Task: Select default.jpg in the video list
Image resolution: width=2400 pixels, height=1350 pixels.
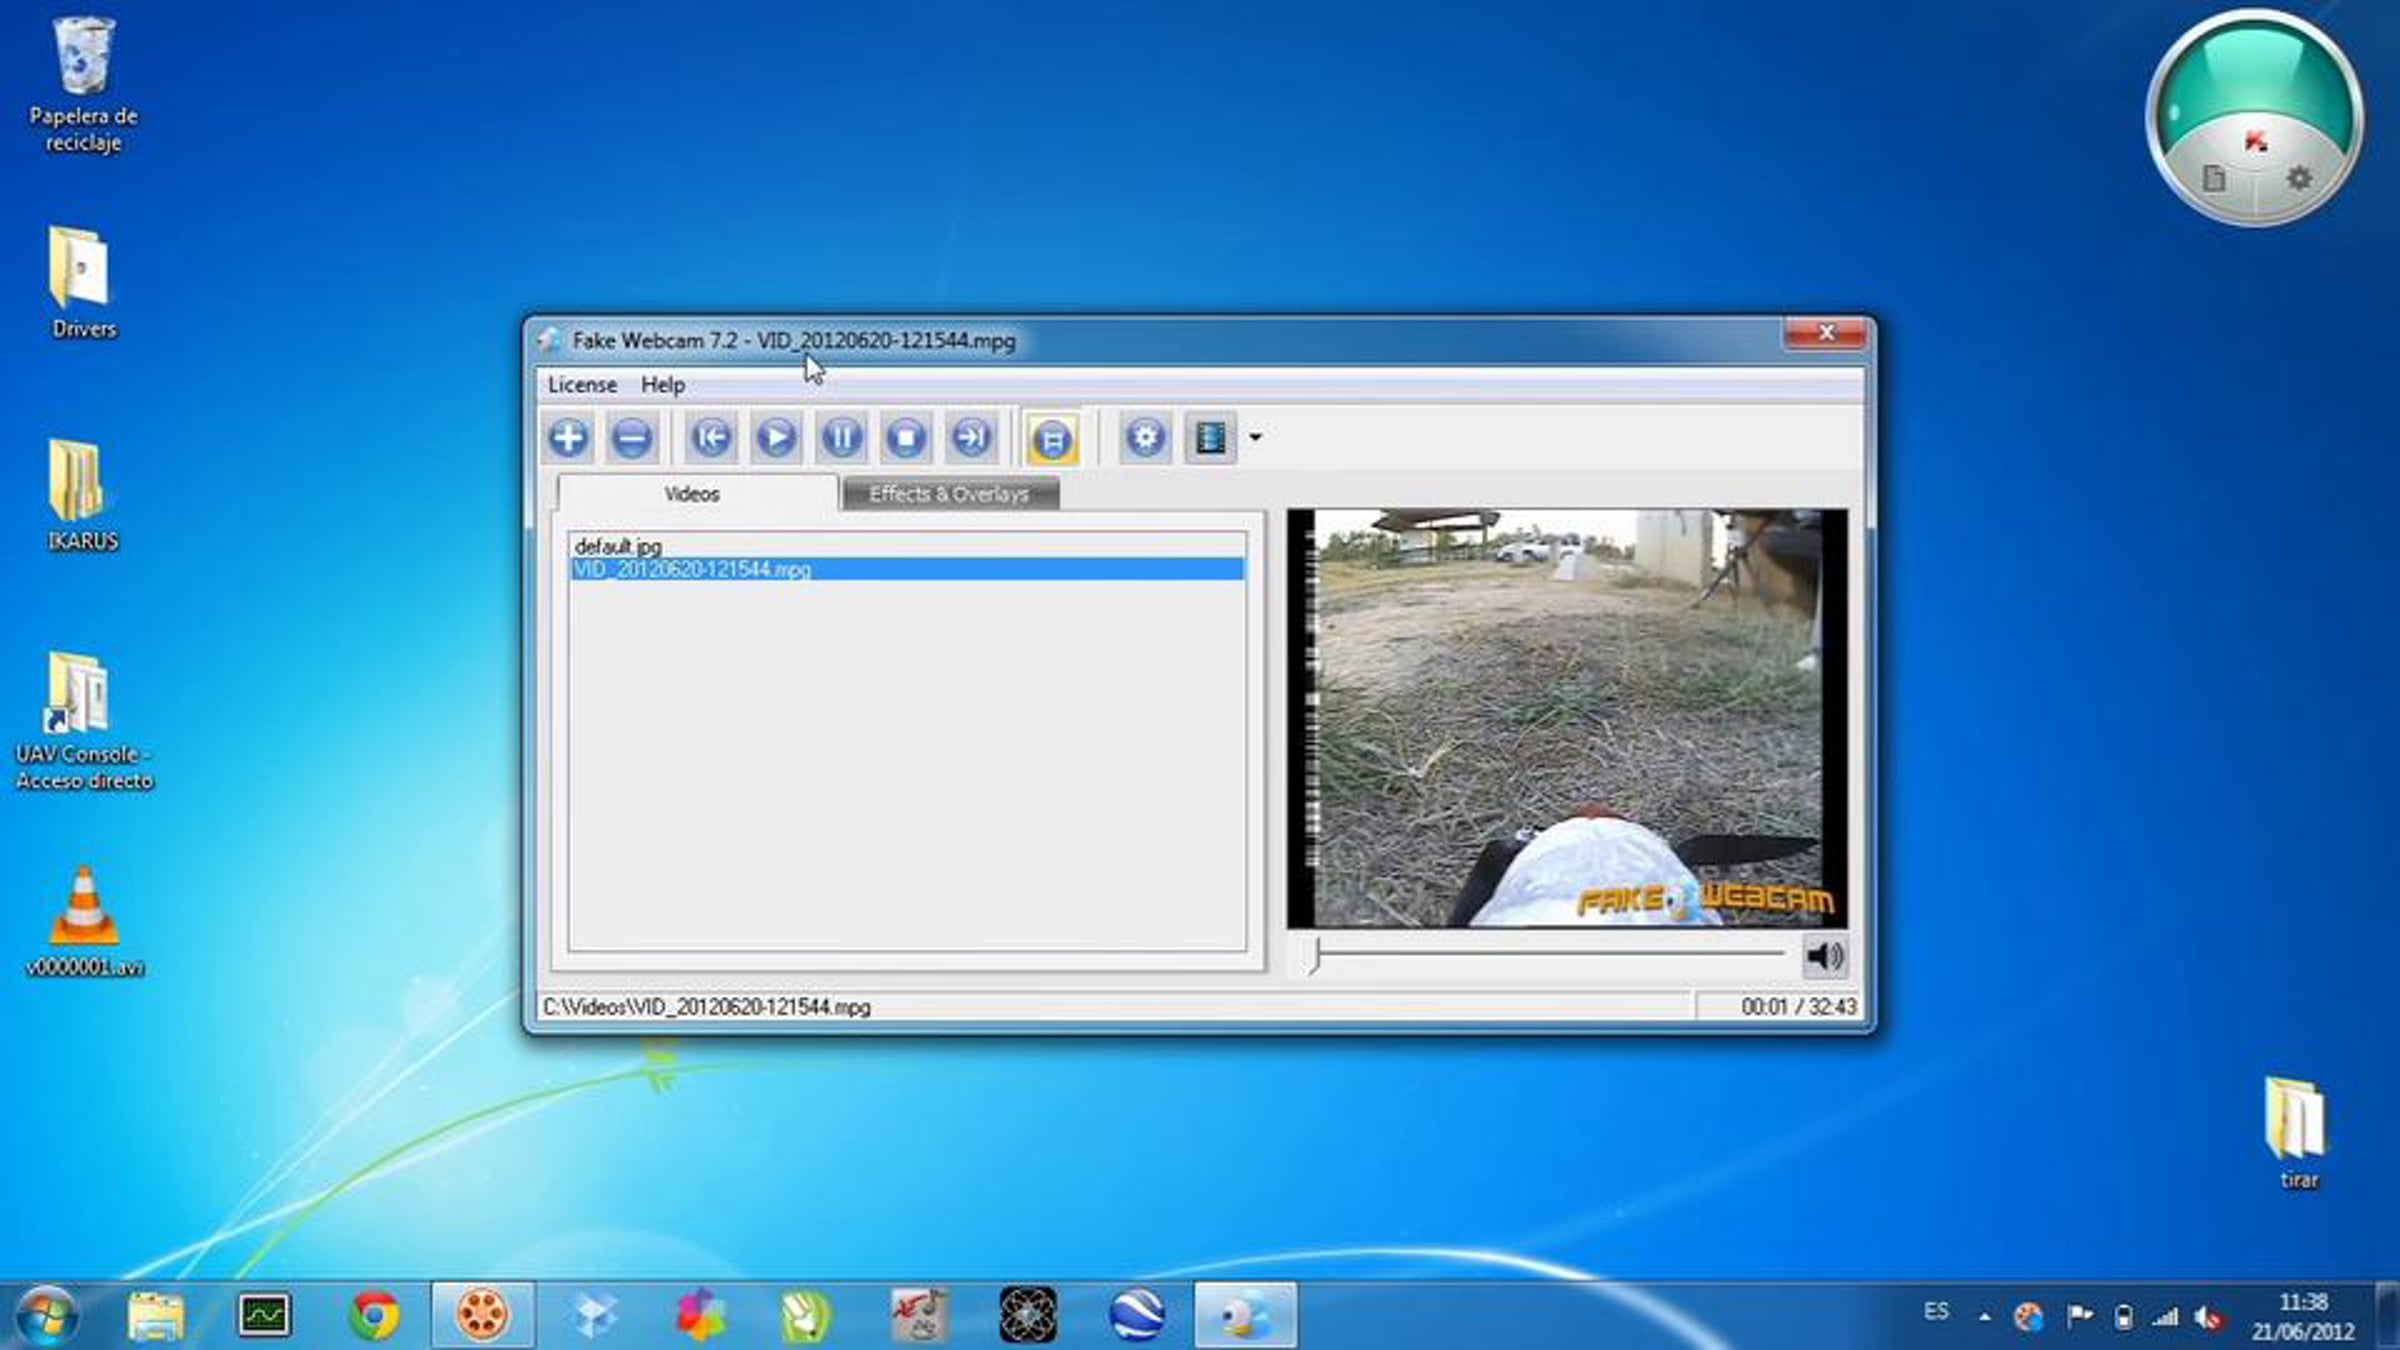Action: (x=907, y=546)
